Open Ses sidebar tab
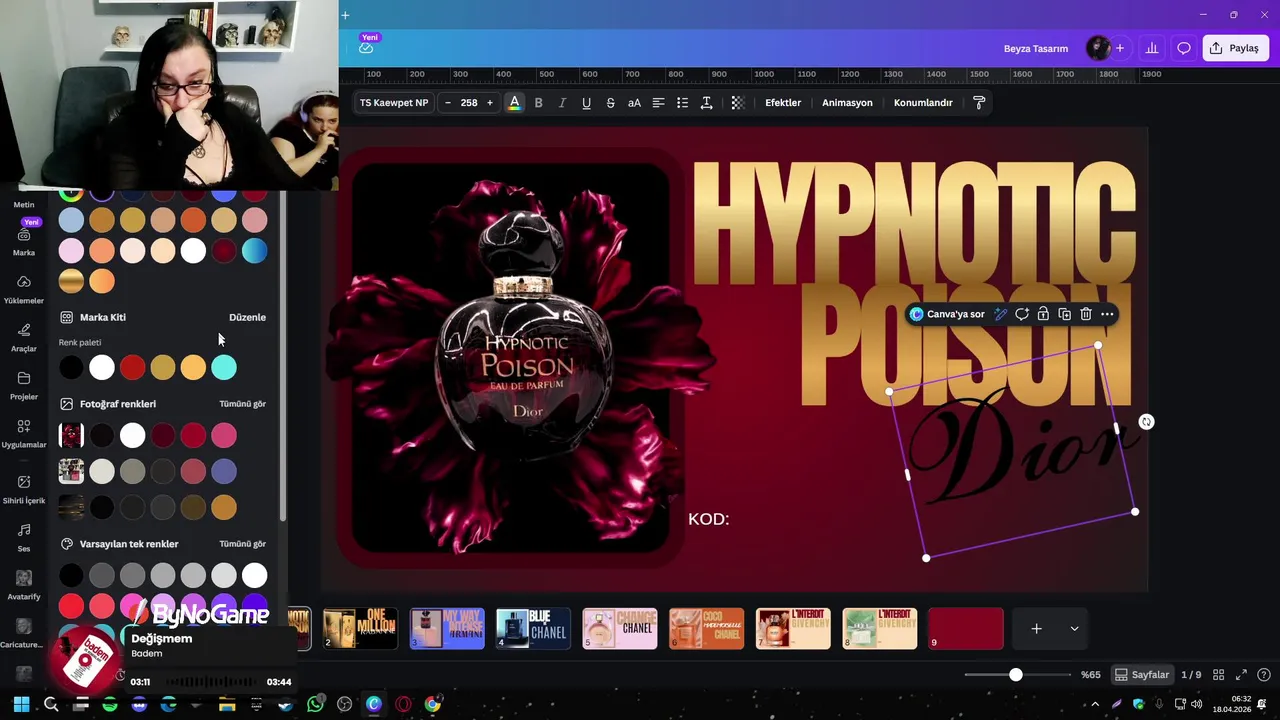This screenshot has width=1280, height=720. click(x=24, y=537)
